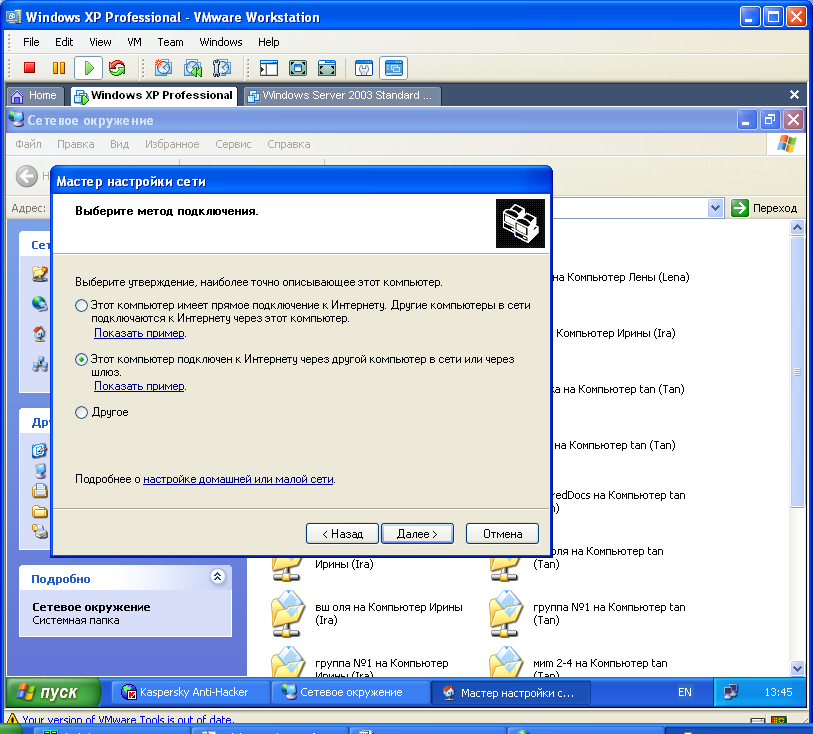This screenshot has height=734, width=813.
Task: Click the 'пуск' Start button
Action: pos(53,692)
